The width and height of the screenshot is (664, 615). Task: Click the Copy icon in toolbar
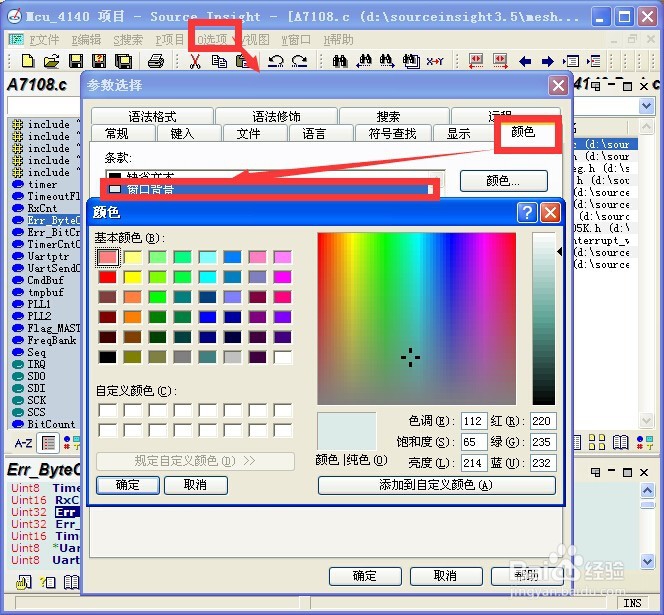[219, 61]
